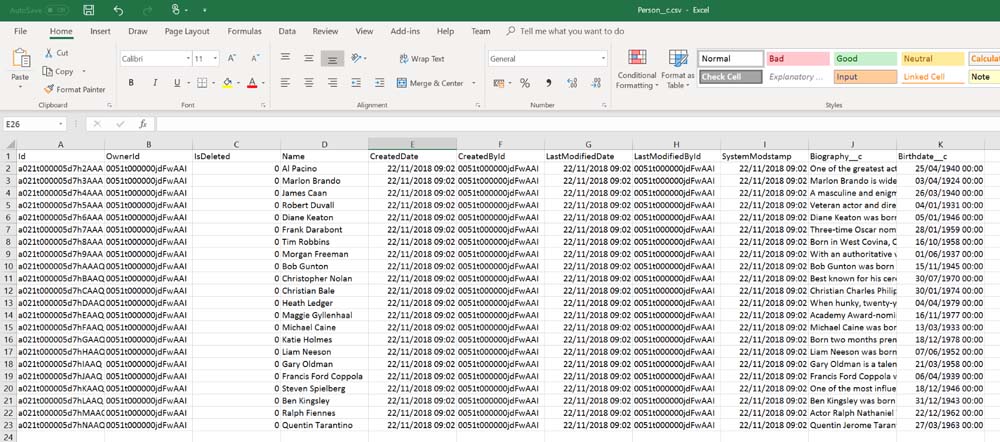Click the Italic formatting icon
Screen dimensions: 1000x442
(153, 83)
